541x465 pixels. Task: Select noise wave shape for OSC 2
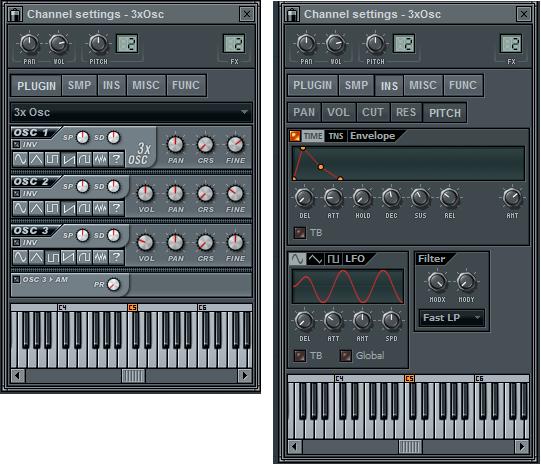pyautogui.click(x=100, y=208)
